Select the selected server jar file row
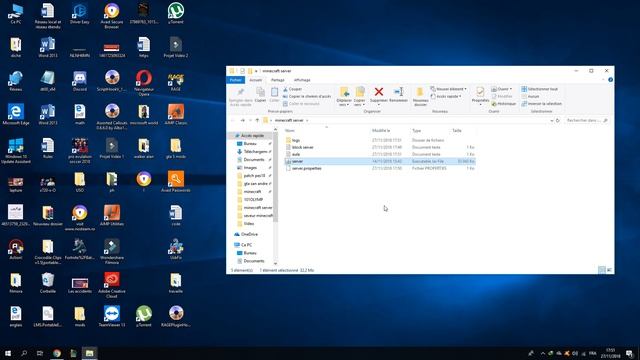The image size is (640, 360). click(x=380, y=161)
